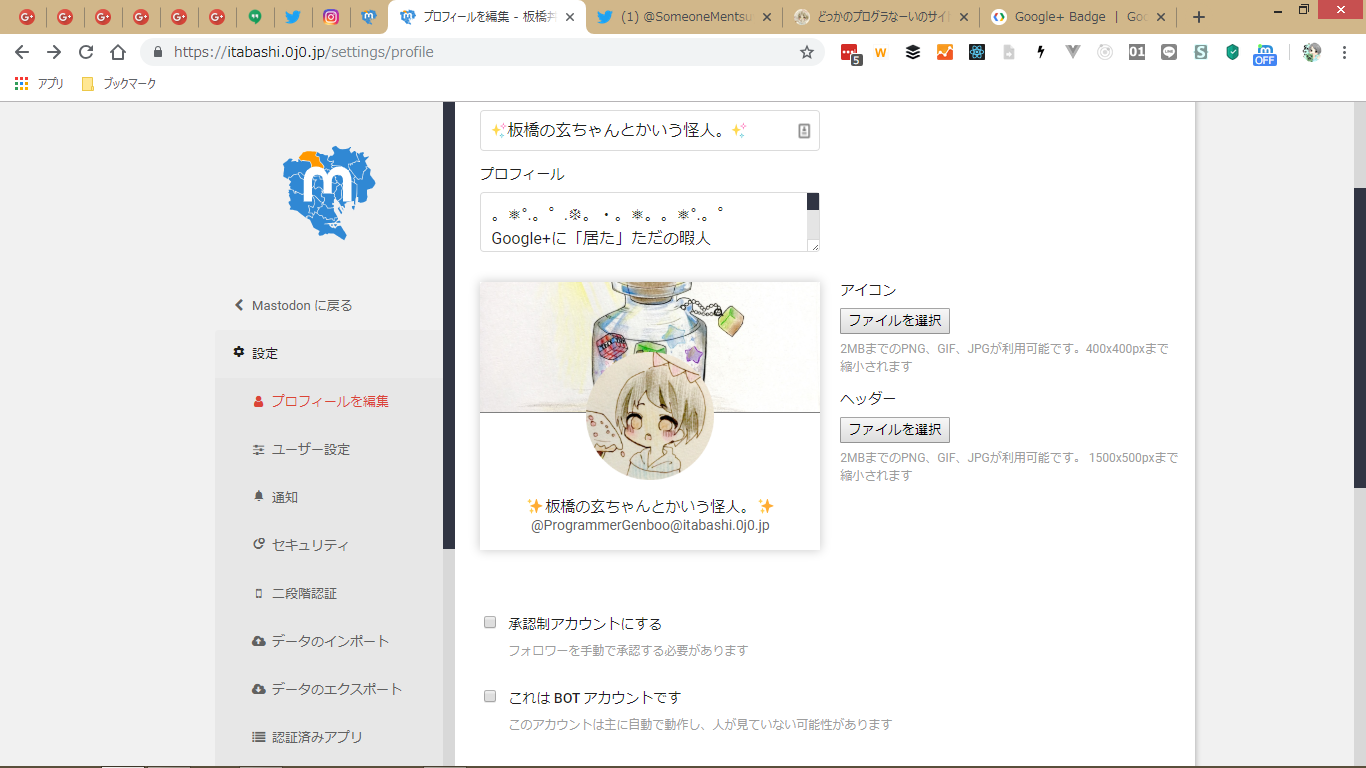The width and height of the screenshot is (1366, 768).
Task: Open the Buffer stacked-layers extension icon
Action: (x=912, y=52)
